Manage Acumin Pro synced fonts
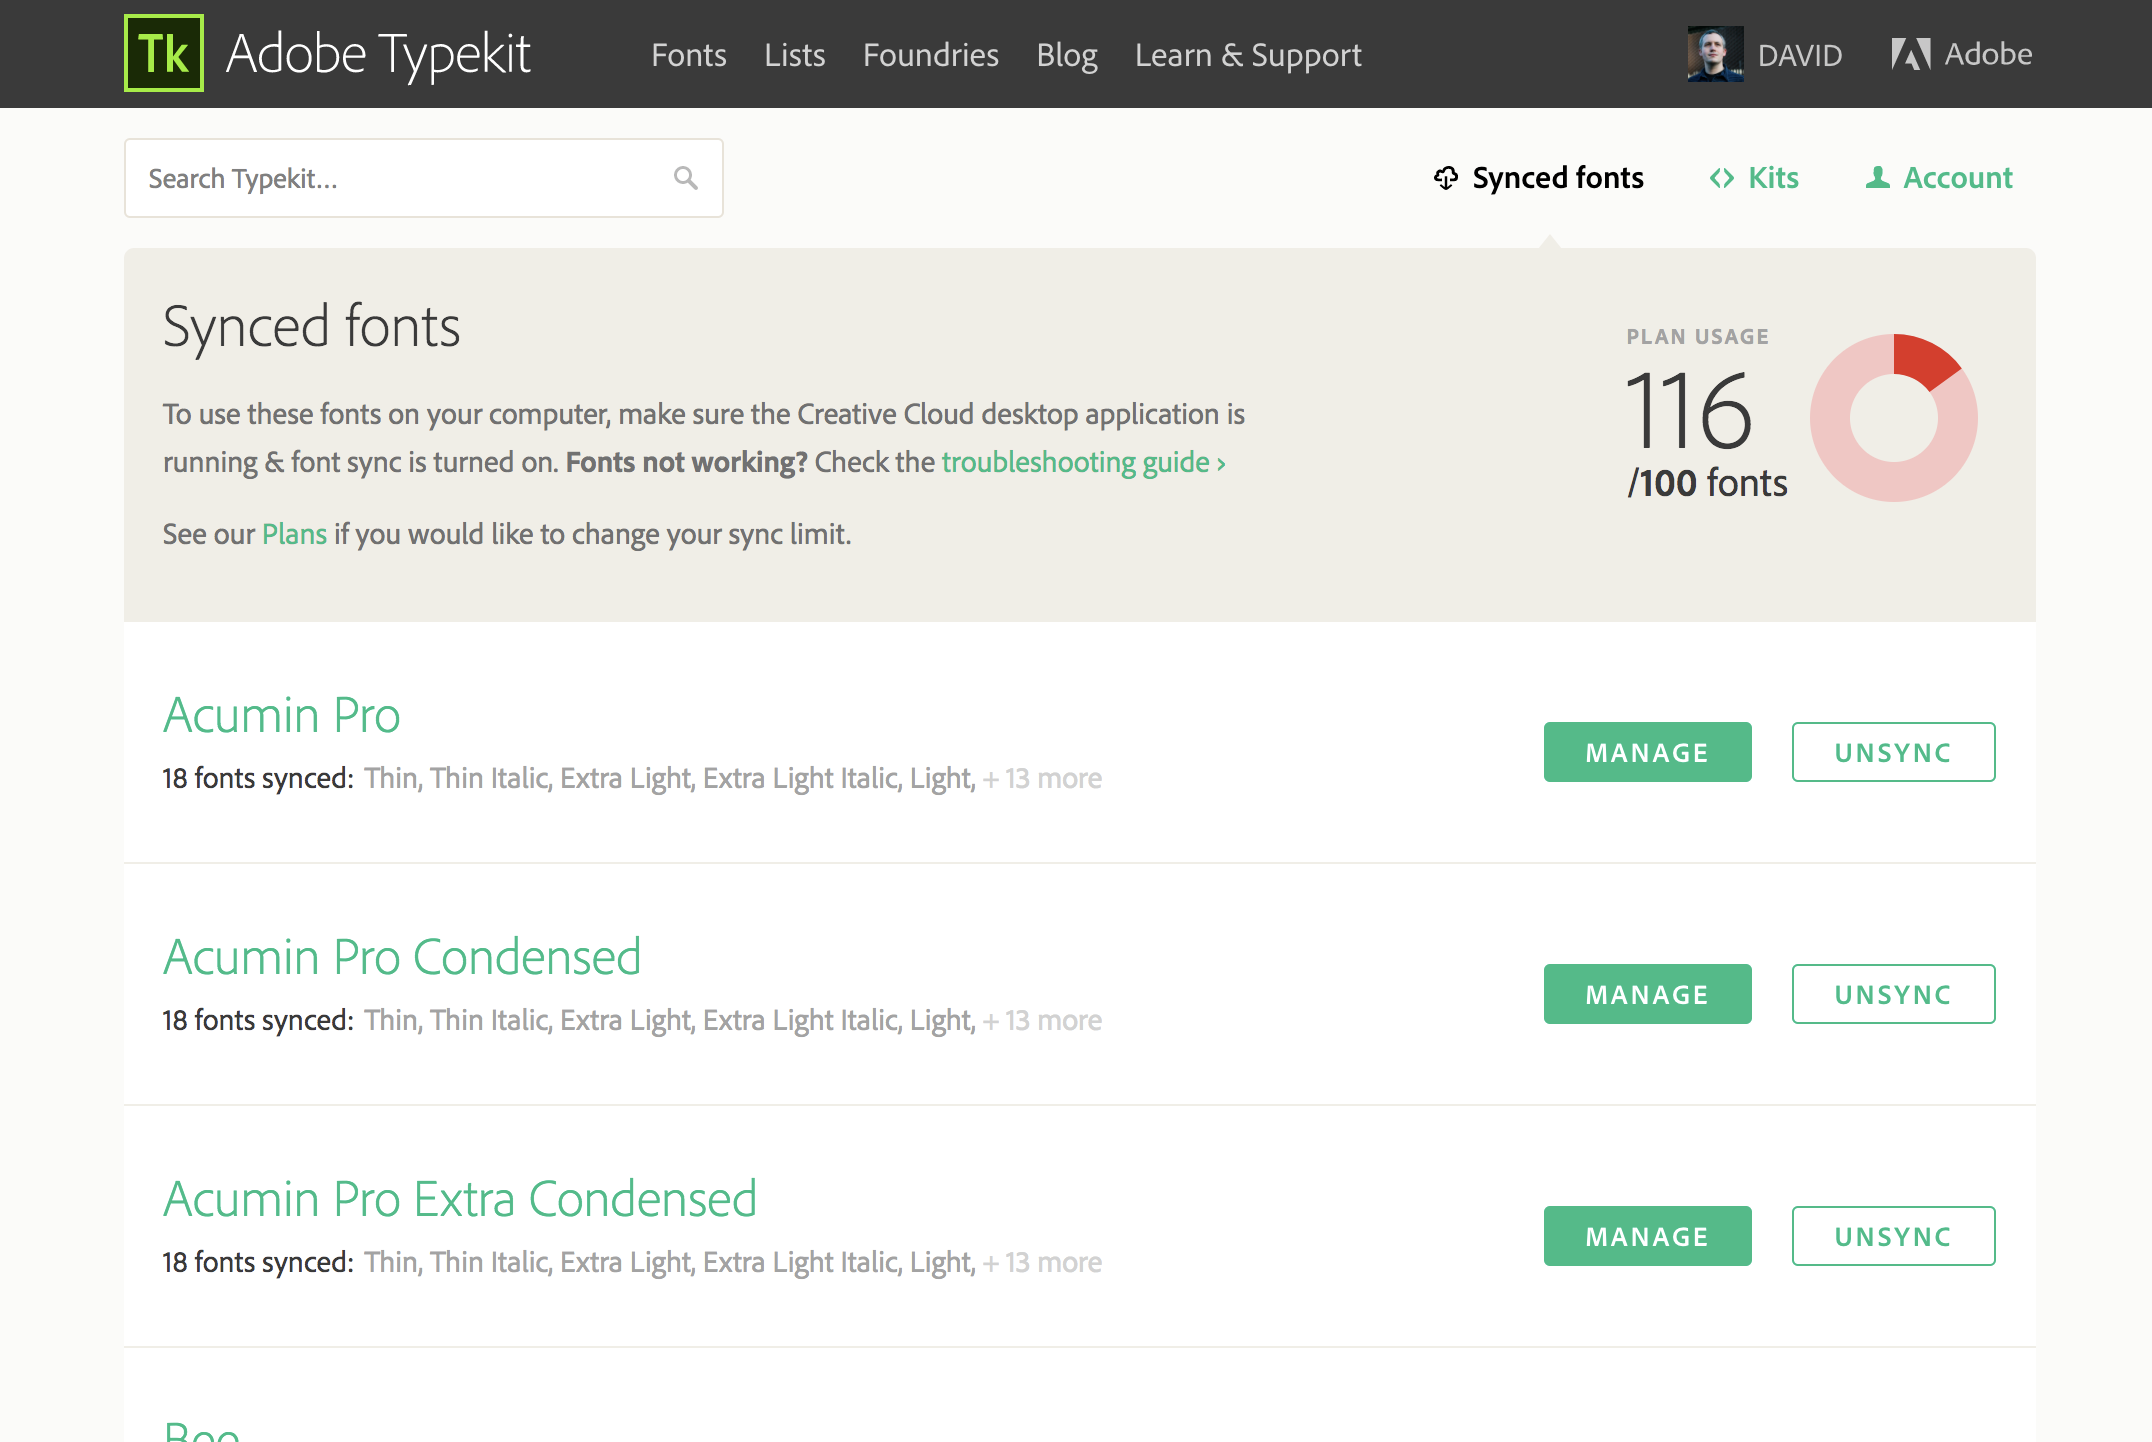This screenshot has width=2152, height=1442. [x=1648, y=752]
